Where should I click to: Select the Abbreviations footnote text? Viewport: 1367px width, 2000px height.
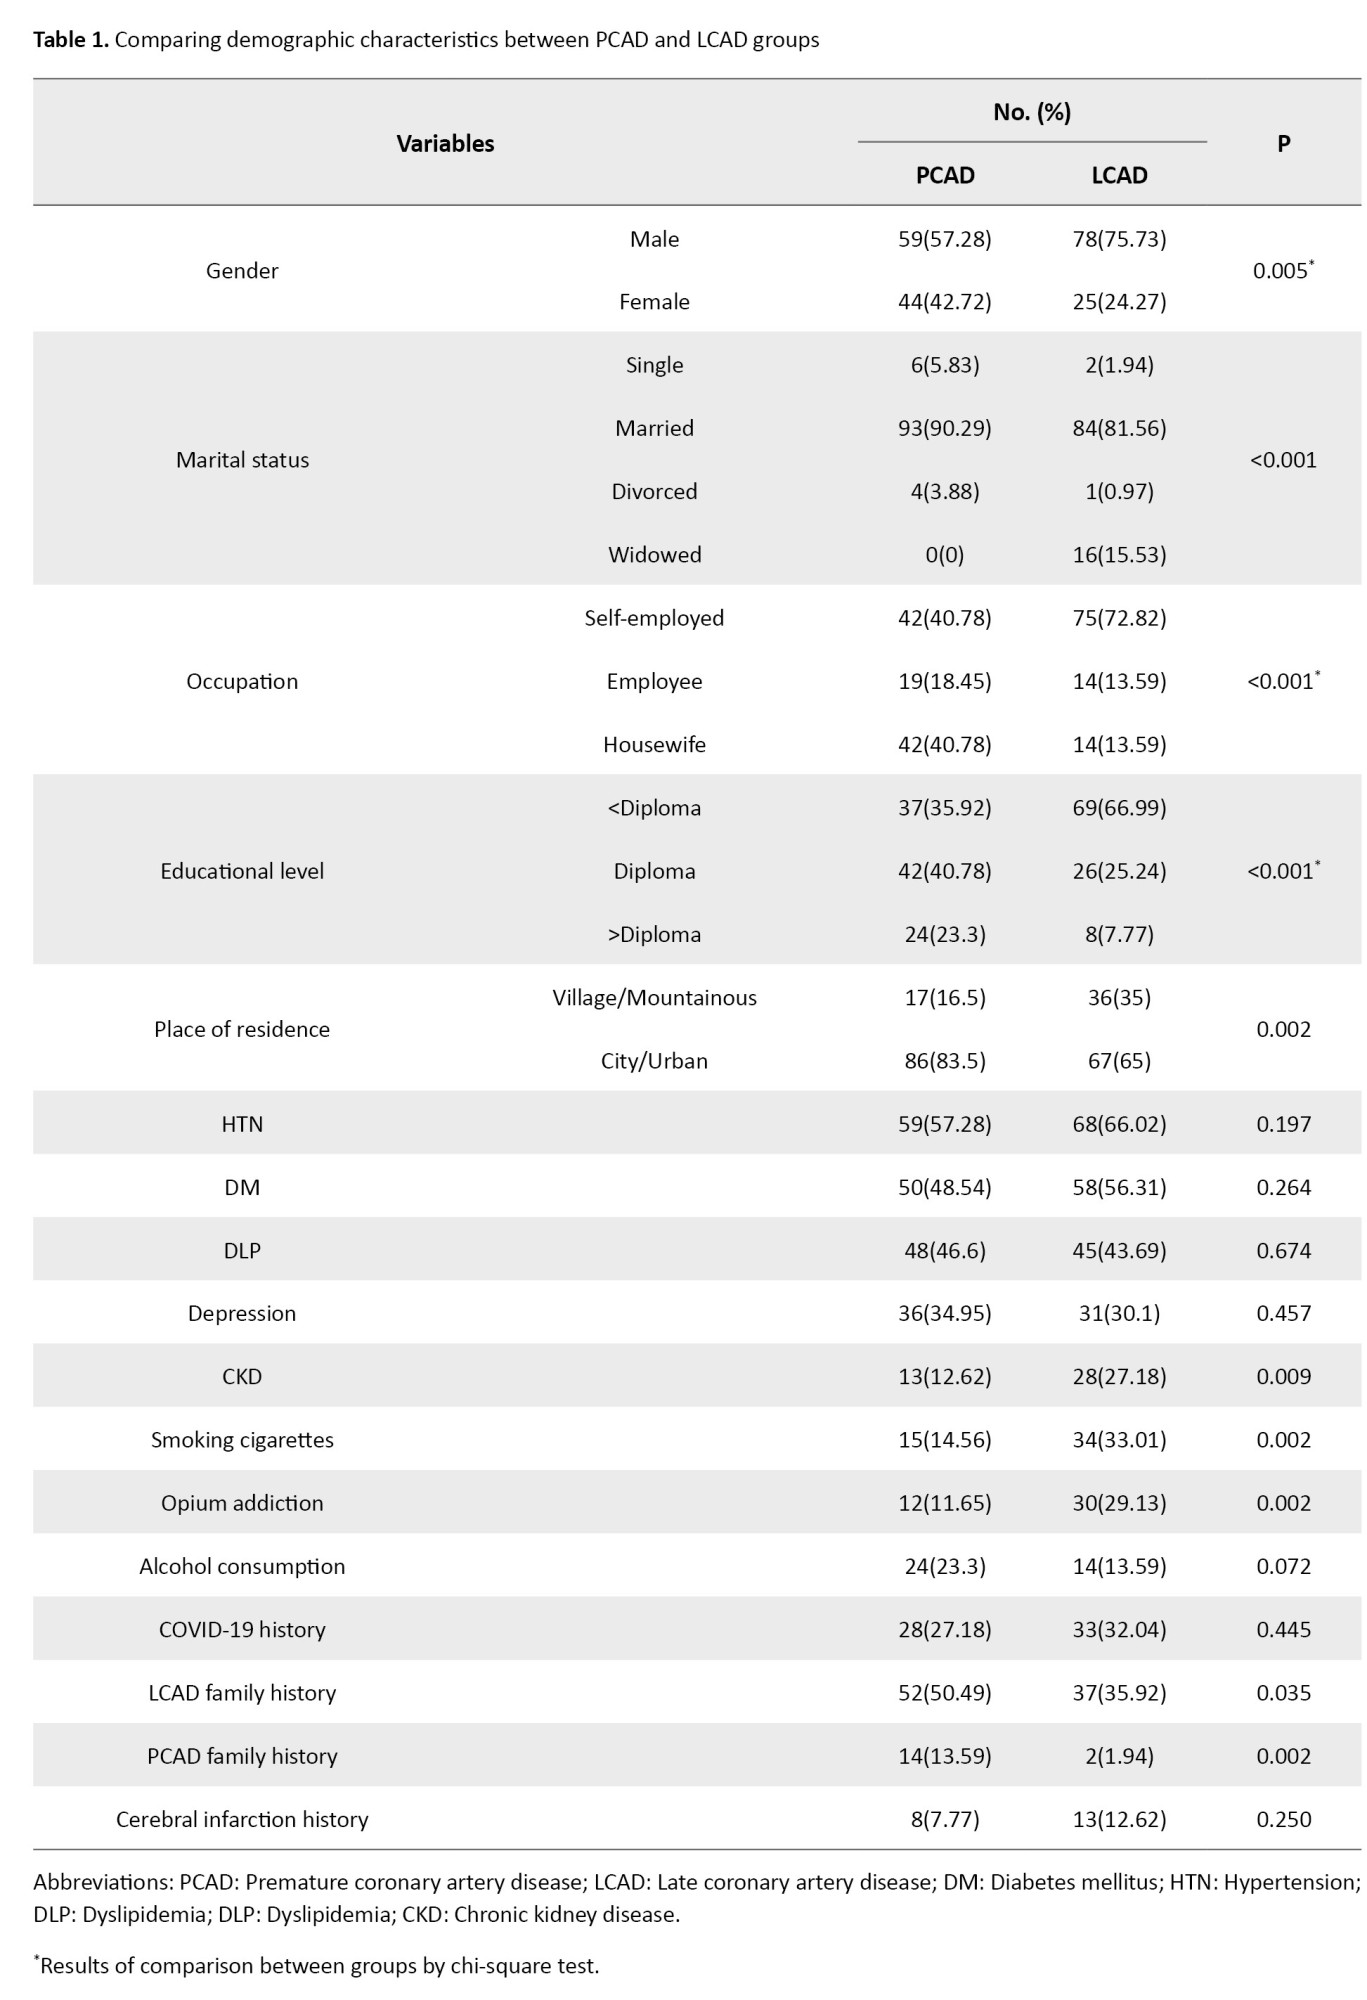tap(697, 1898)
